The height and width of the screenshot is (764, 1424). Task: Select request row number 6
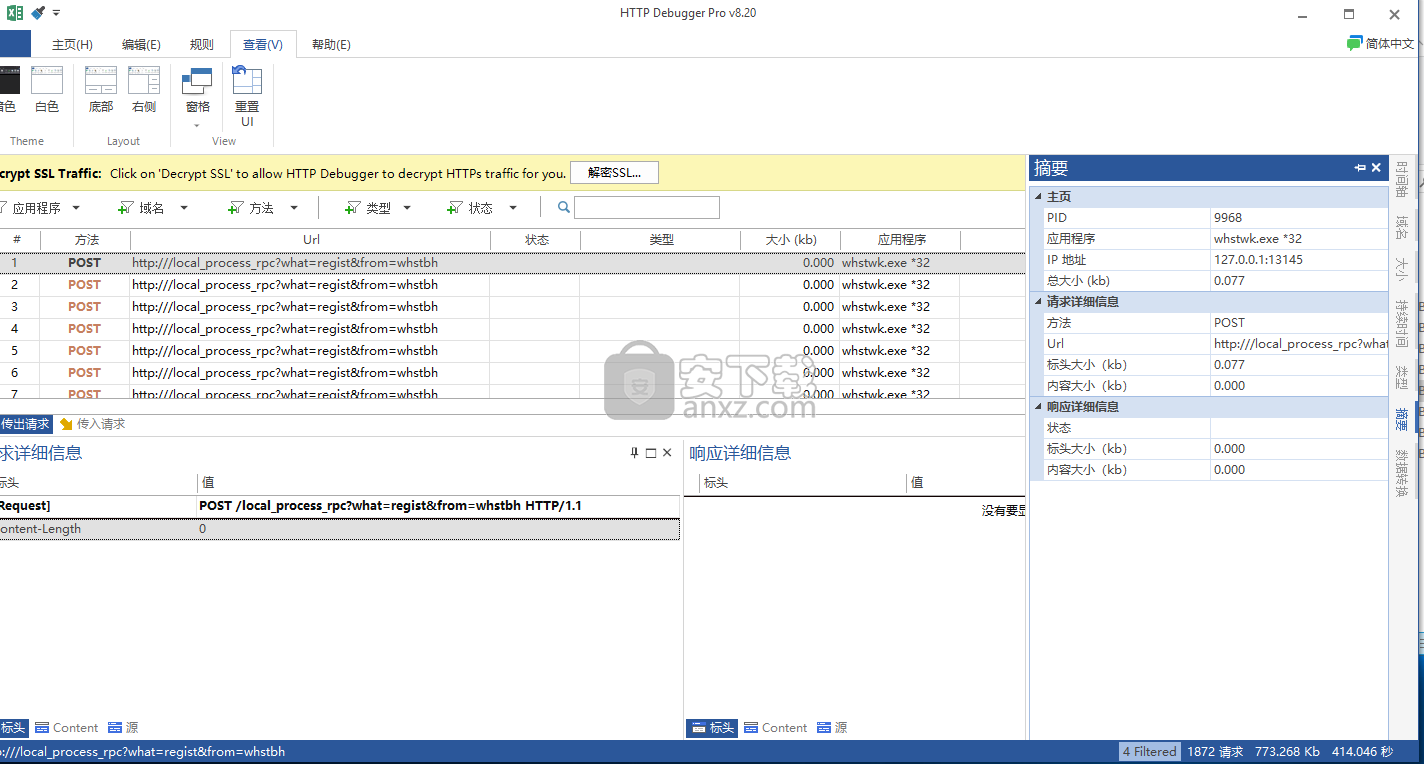(x=512, y=373)
